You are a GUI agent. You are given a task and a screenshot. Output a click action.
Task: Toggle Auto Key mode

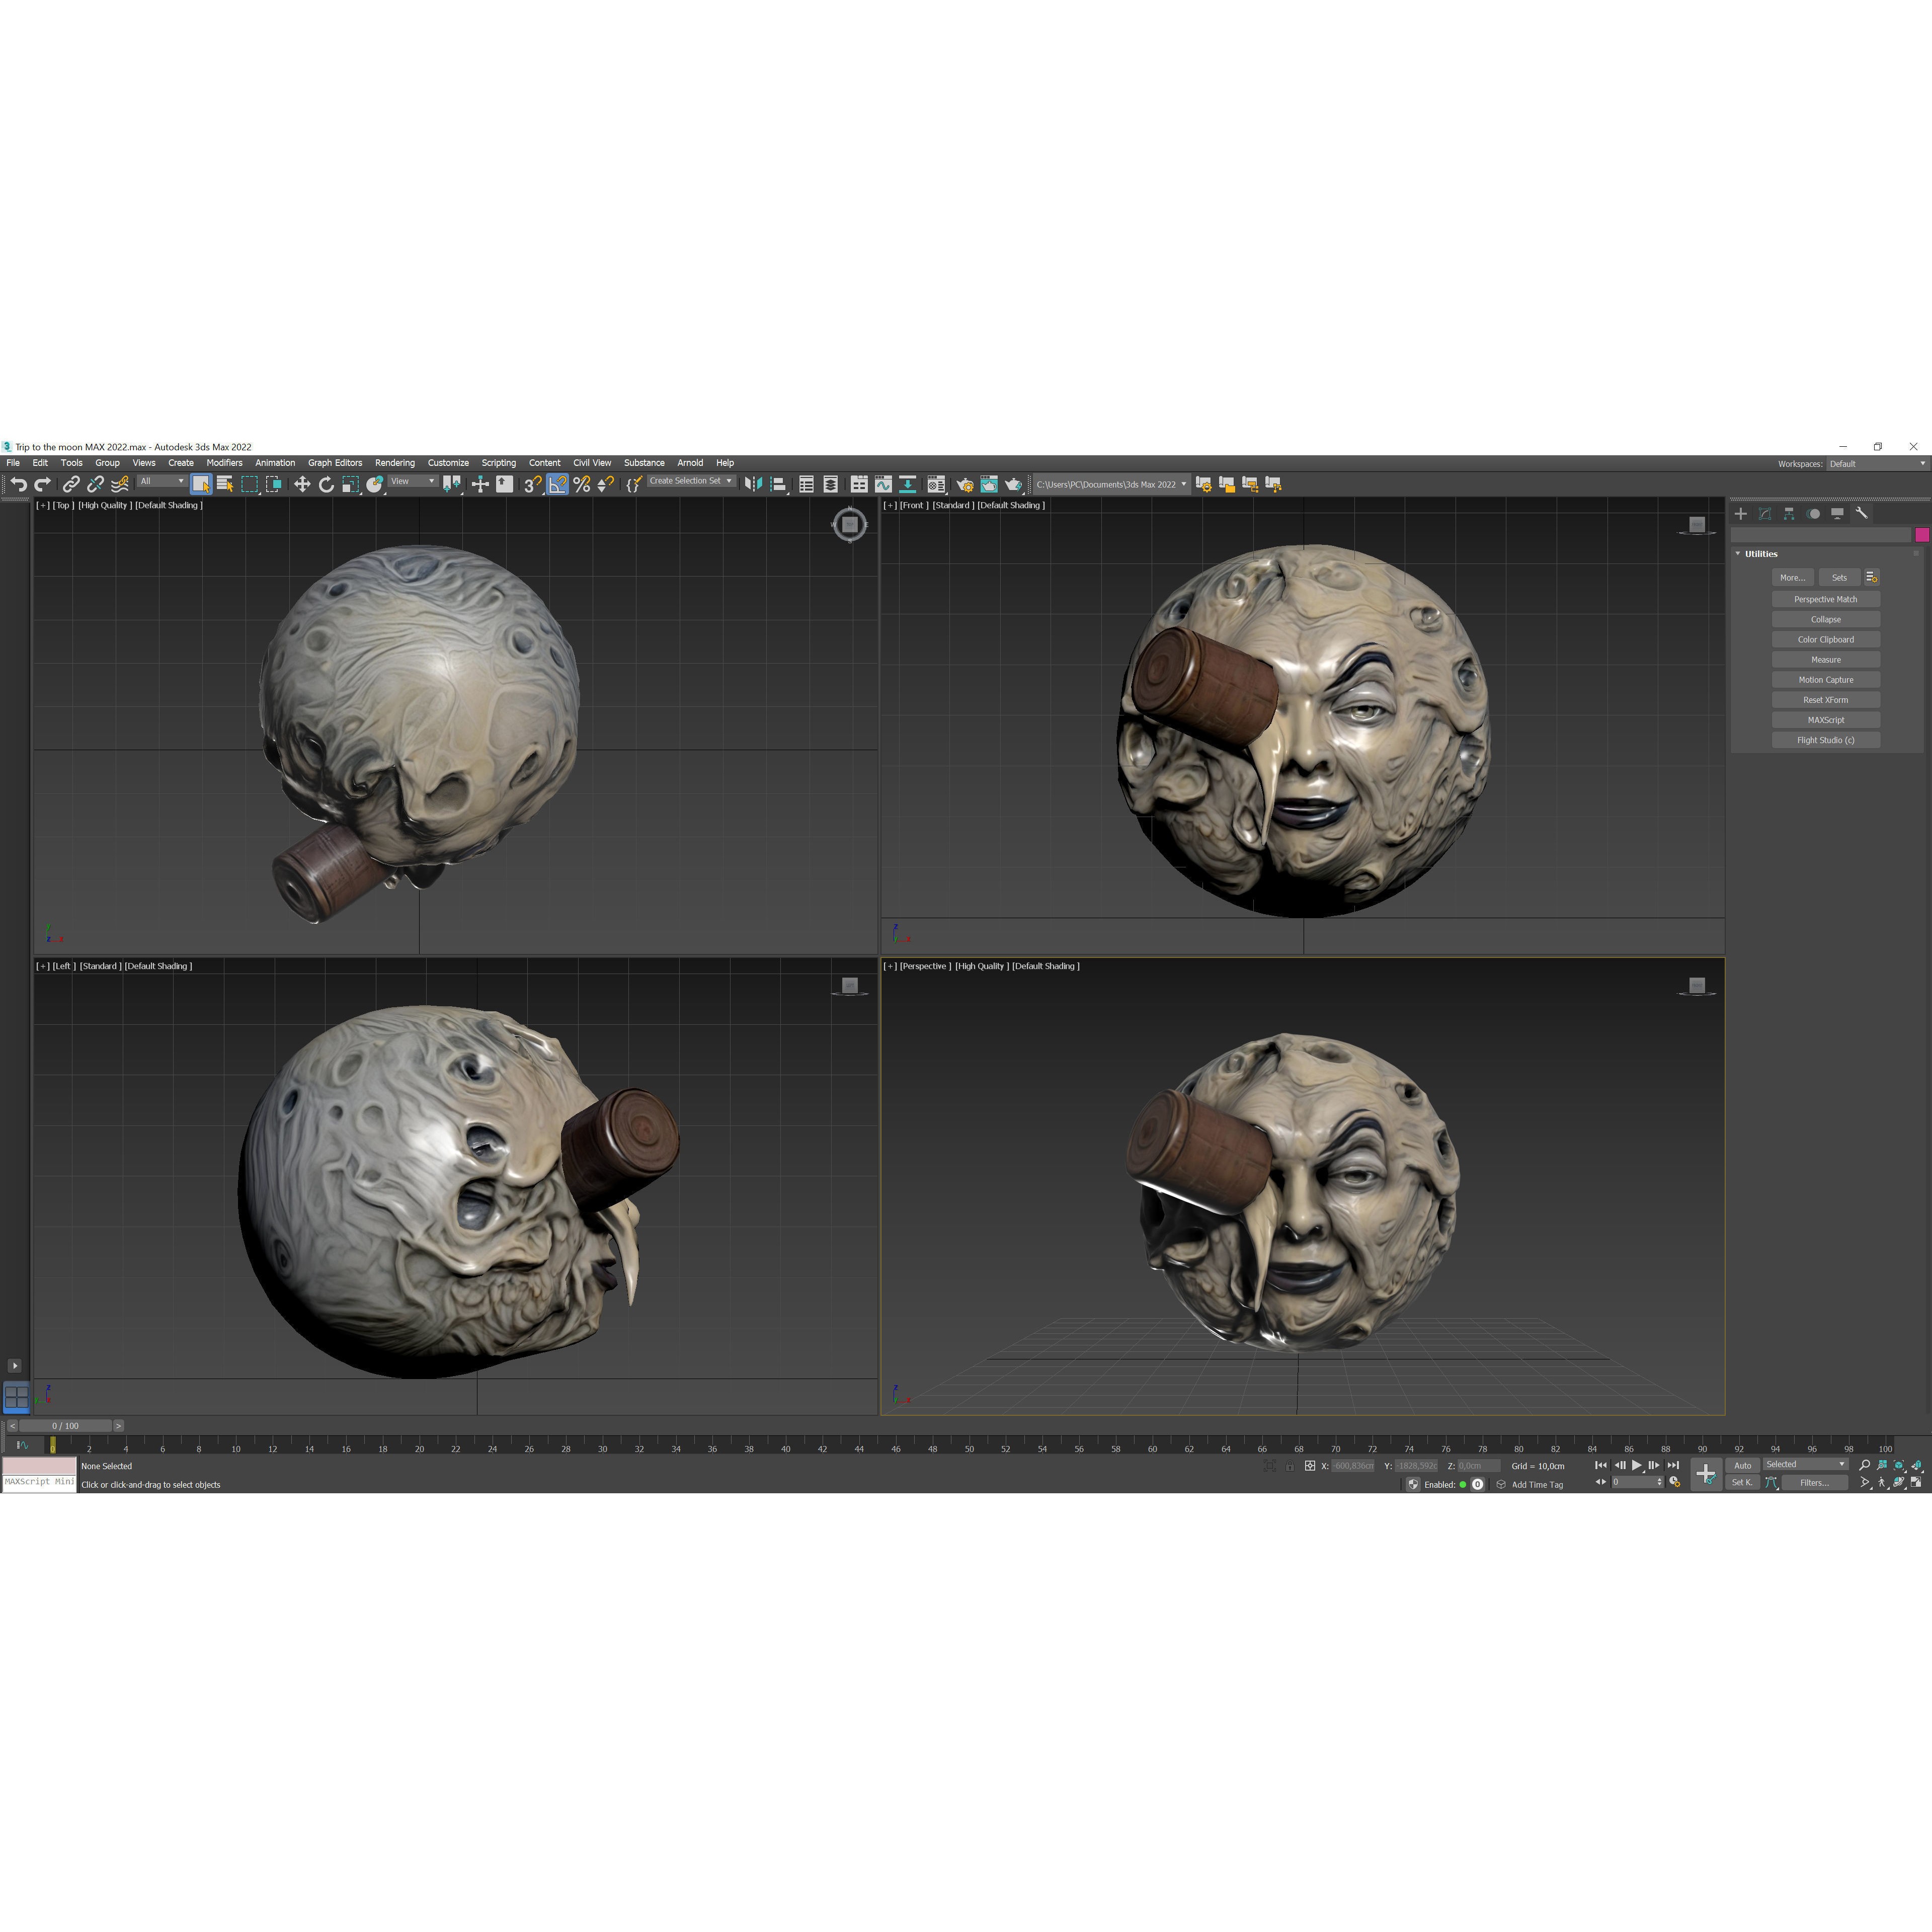(x=1743, y=1466)
